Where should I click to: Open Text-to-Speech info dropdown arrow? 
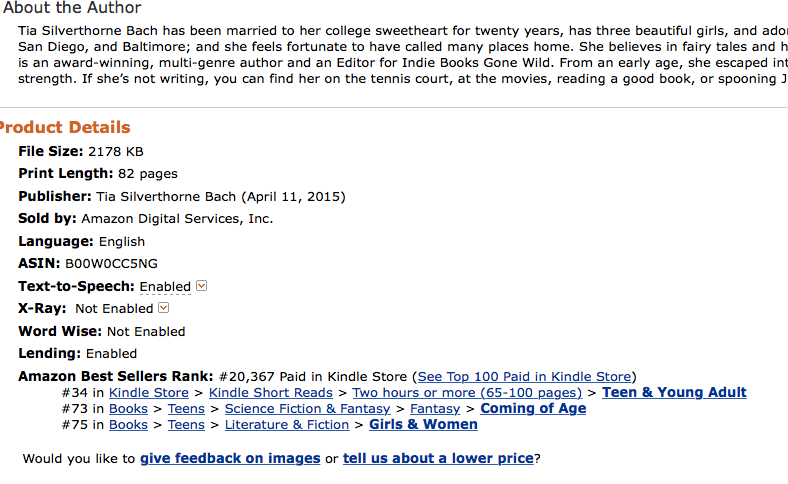201,286
